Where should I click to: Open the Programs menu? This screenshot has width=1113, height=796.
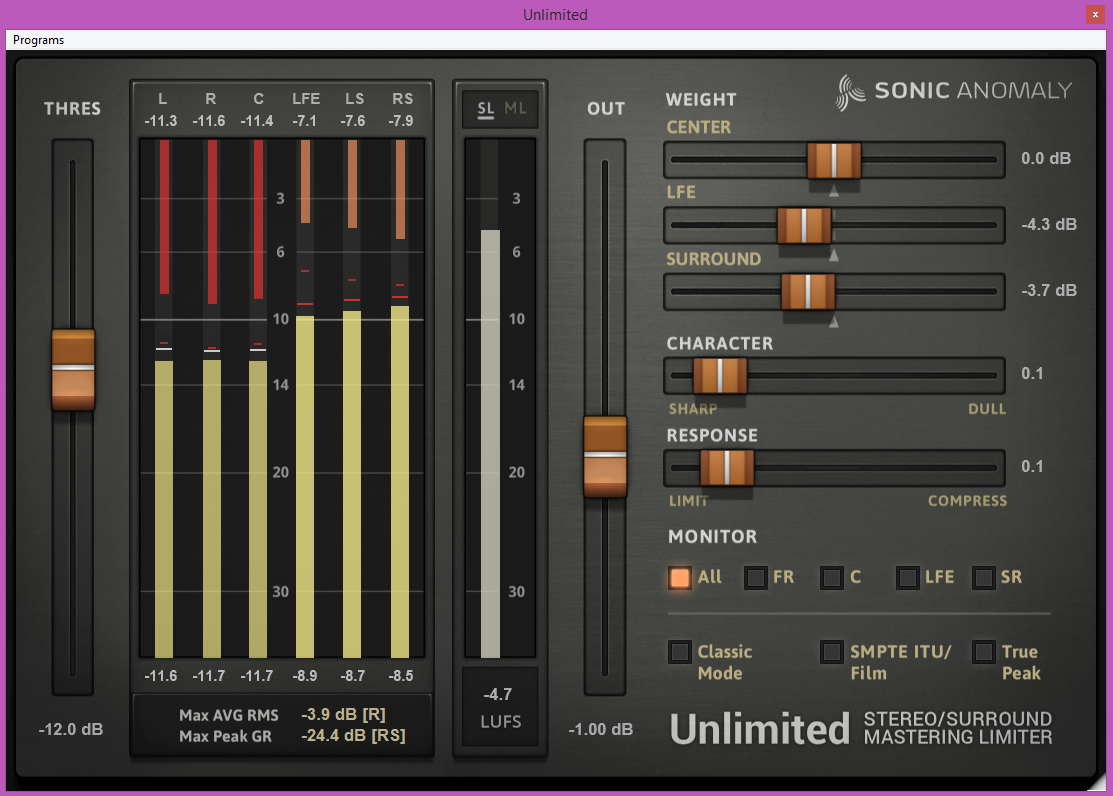[38, 40]
